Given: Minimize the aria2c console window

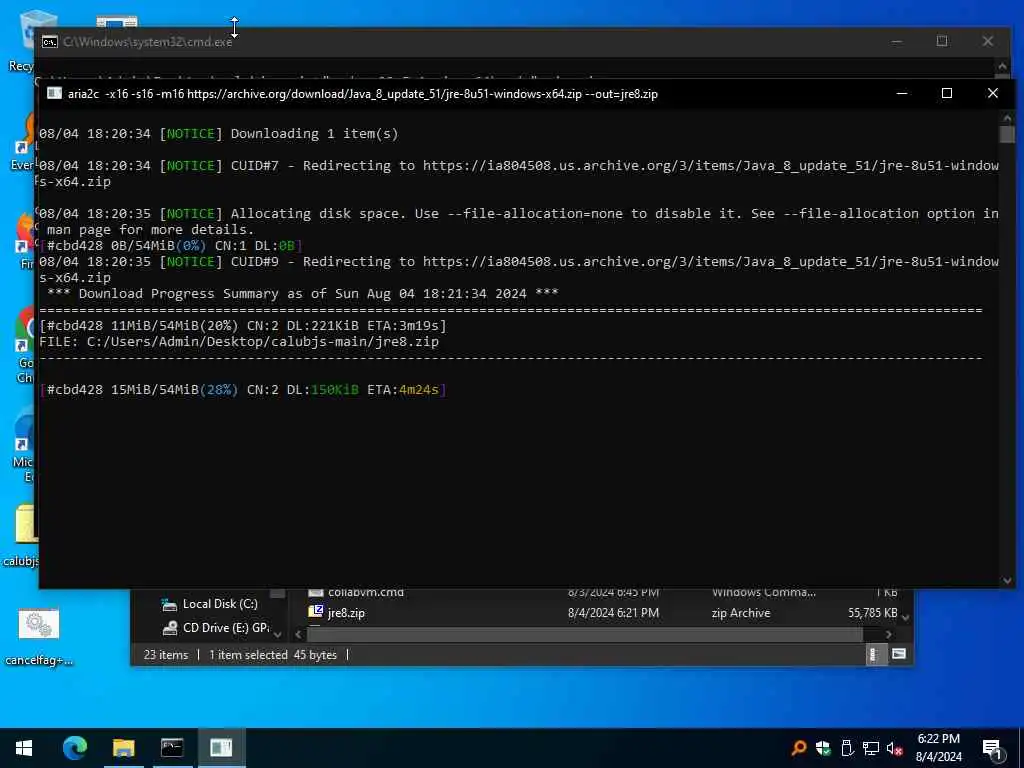Looking at the screenshot, I should pyautogui.click(x=902, y=93).
